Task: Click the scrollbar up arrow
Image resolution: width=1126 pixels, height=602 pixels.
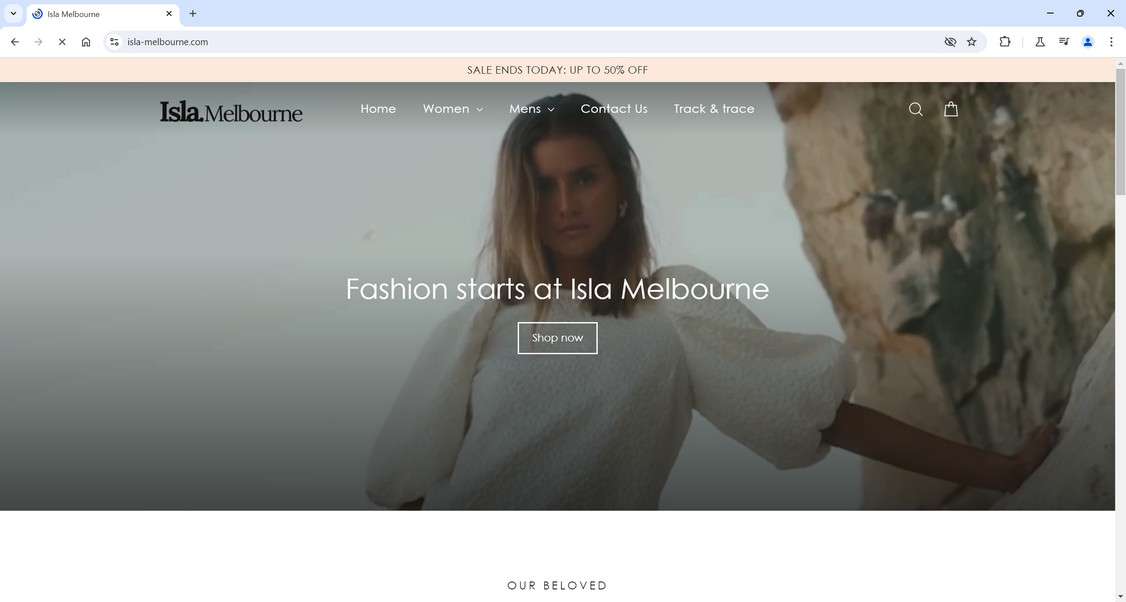Action: click(x=1120, y=64)
